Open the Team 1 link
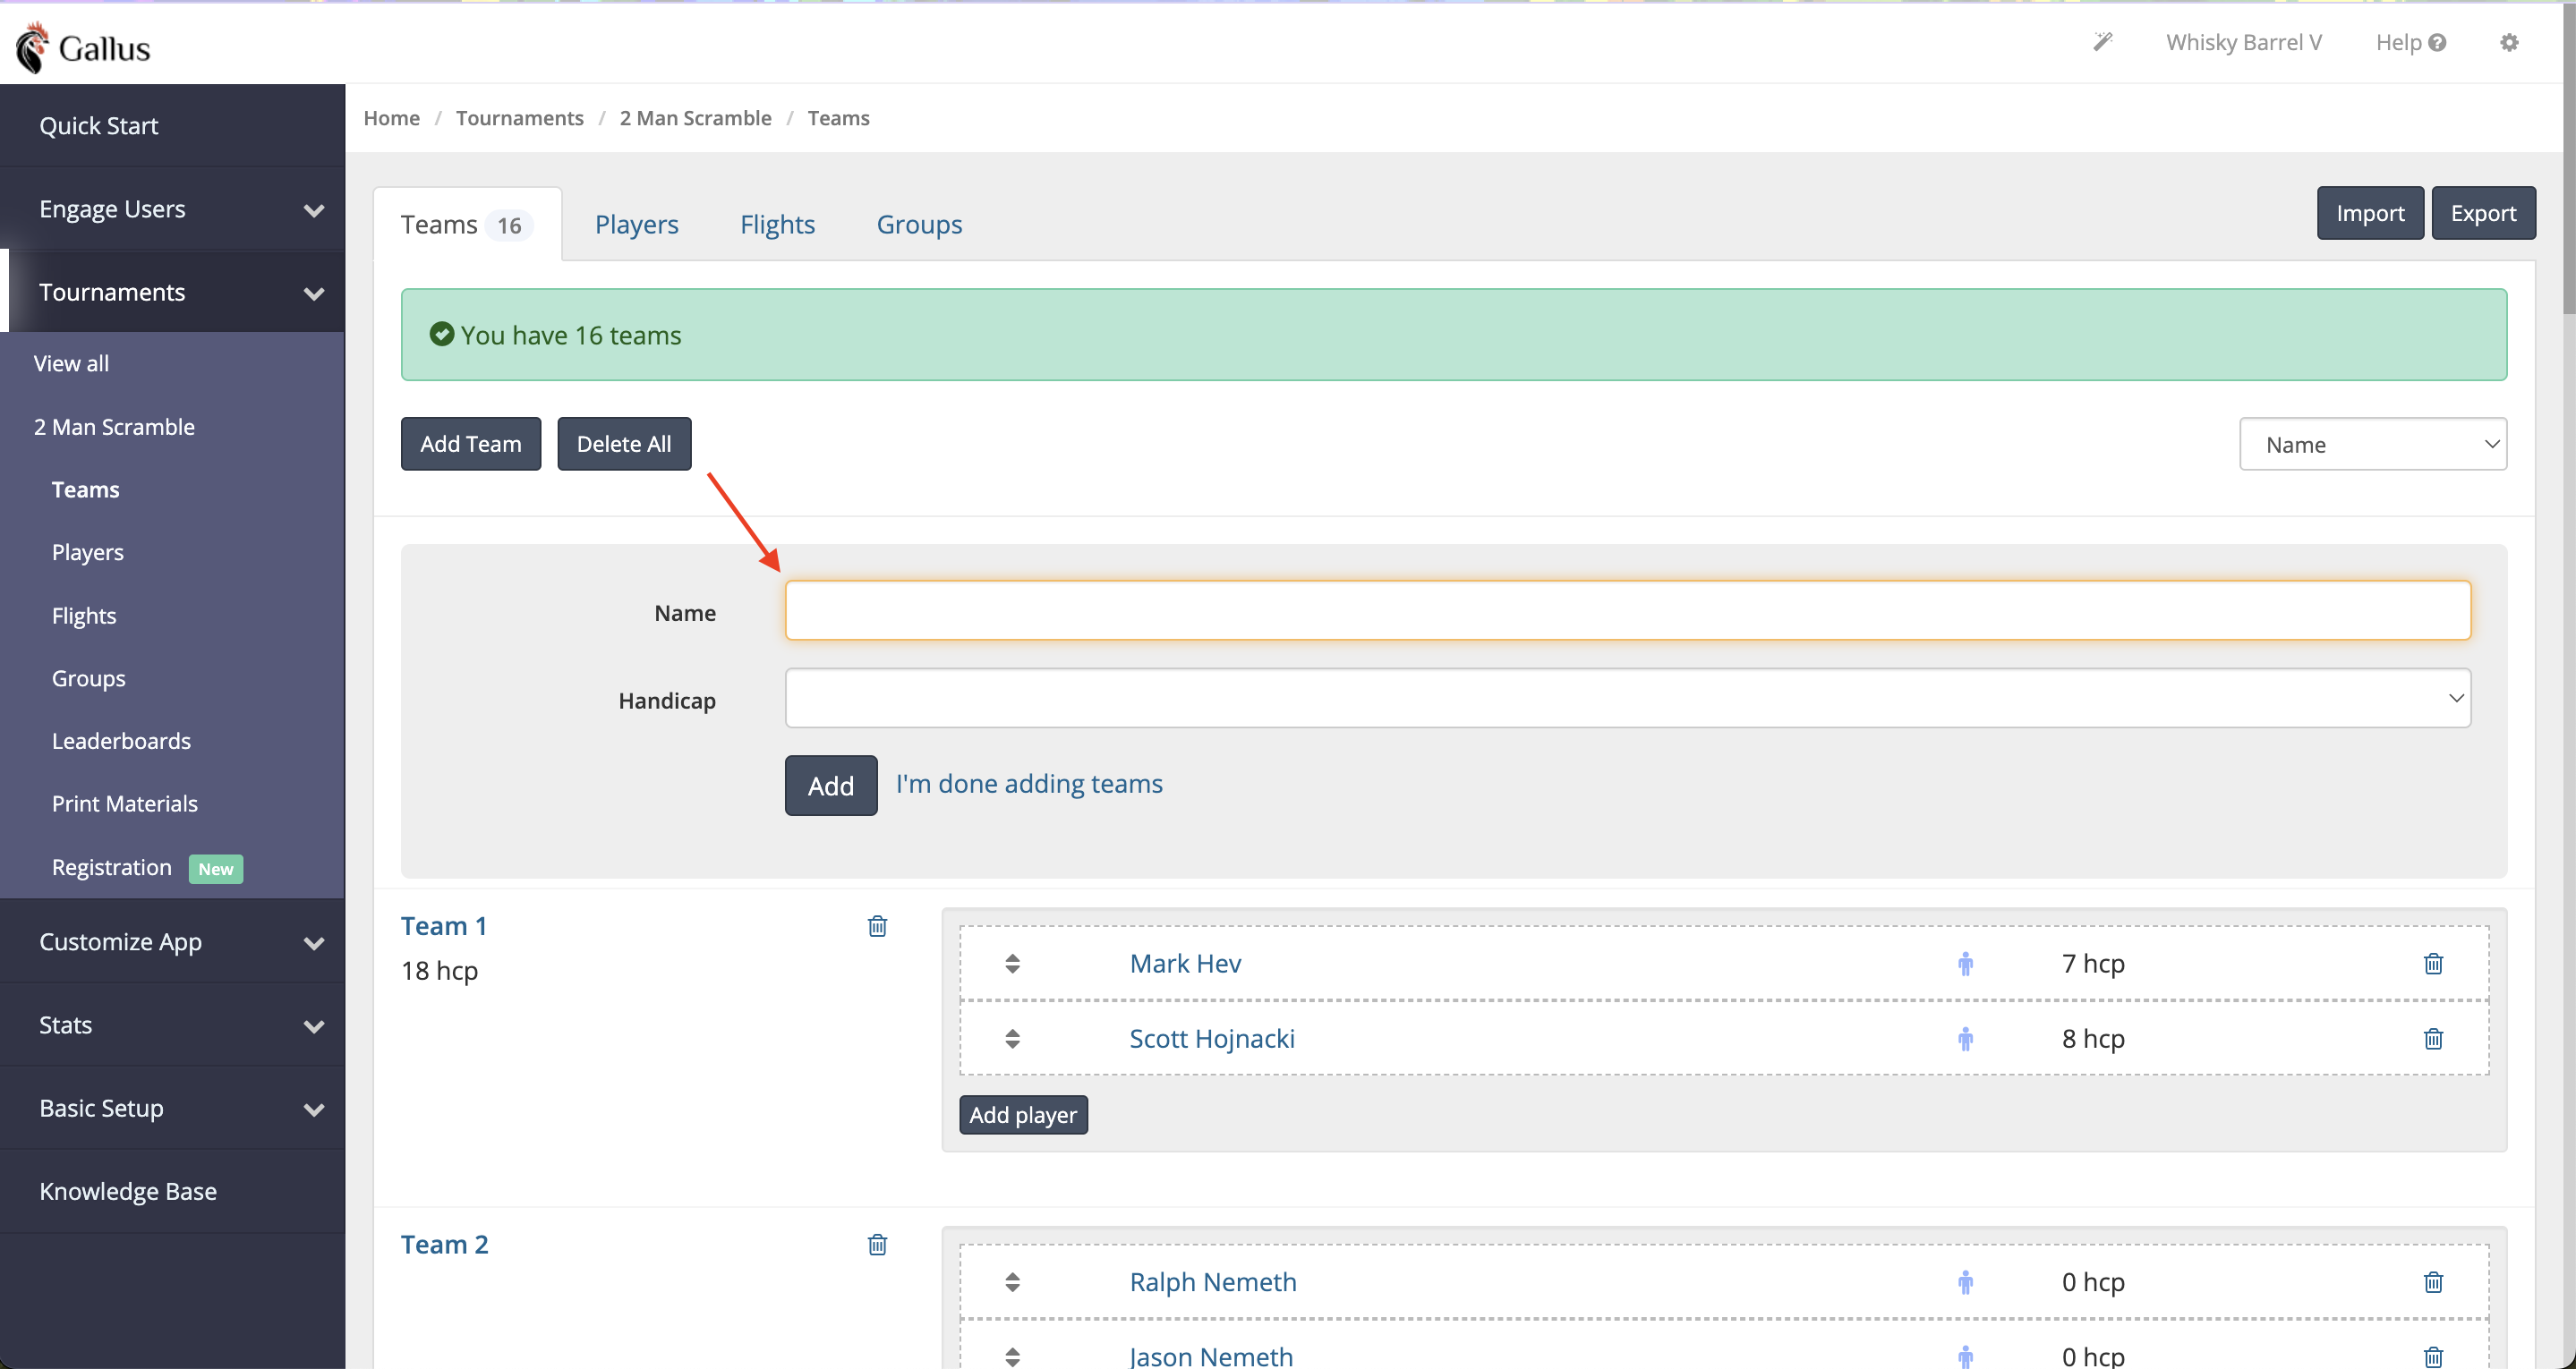Screen dimensions: 2576x1369 point(444,926)
